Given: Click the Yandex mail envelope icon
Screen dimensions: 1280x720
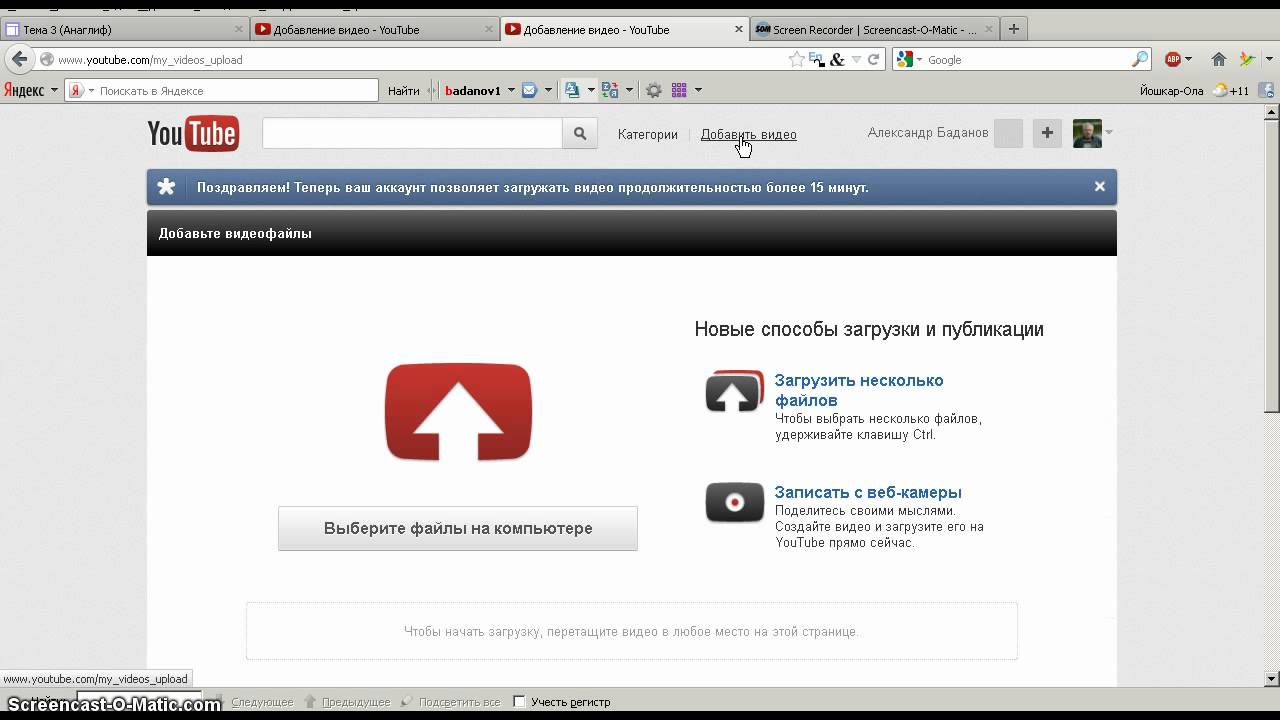Looking at the screenshot, I should pyautogui.click(x=530, y=90).
